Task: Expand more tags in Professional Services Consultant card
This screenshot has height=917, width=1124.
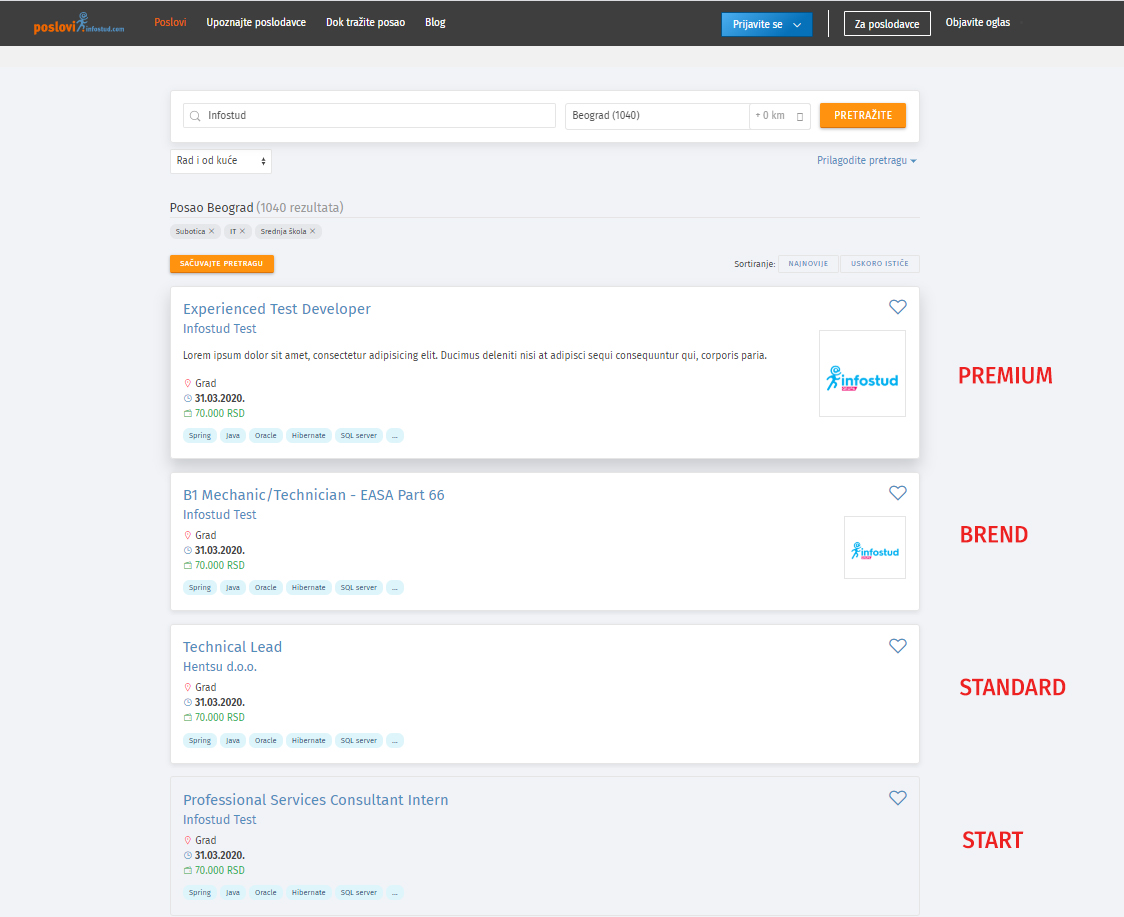Action: point(394,893)
